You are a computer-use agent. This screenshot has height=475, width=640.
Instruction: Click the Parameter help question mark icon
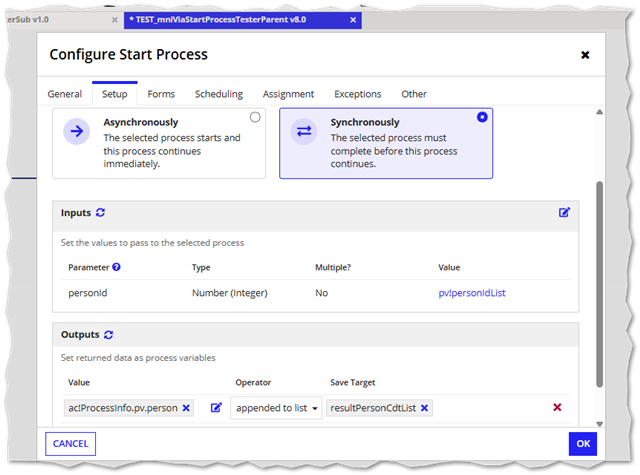[x=117, y=267]
